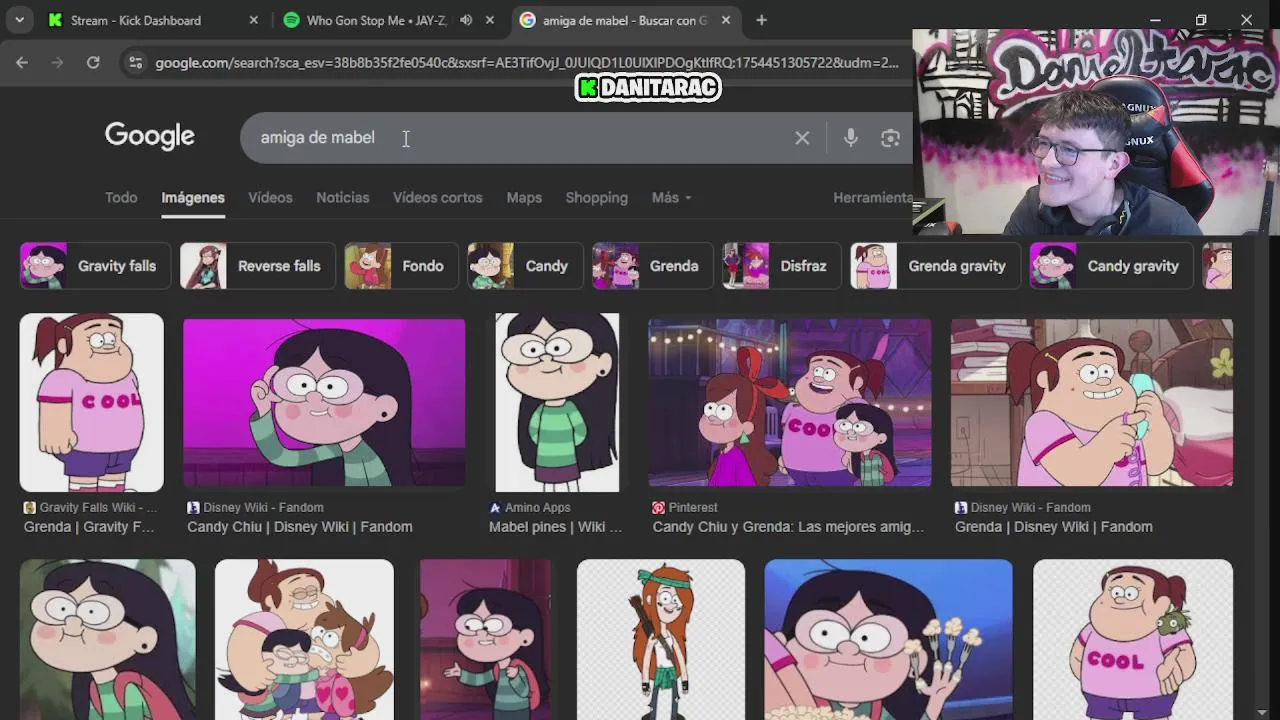
Task: Open the Shopping results tab
Action: [x=596, y=198]
